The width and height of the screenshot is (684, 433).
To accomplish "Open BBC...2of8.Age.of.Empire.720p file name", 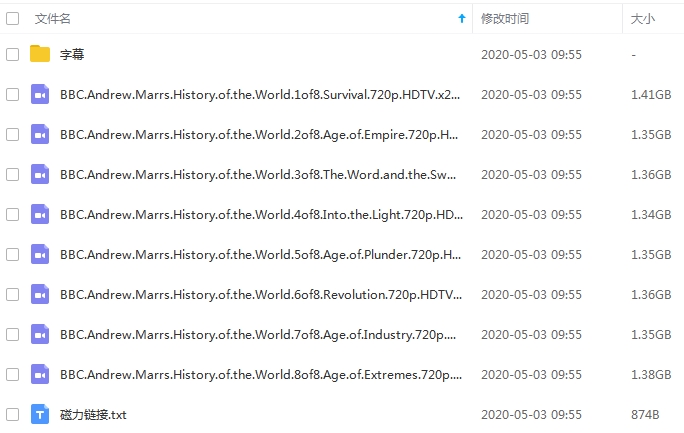I will coord(259,135).
